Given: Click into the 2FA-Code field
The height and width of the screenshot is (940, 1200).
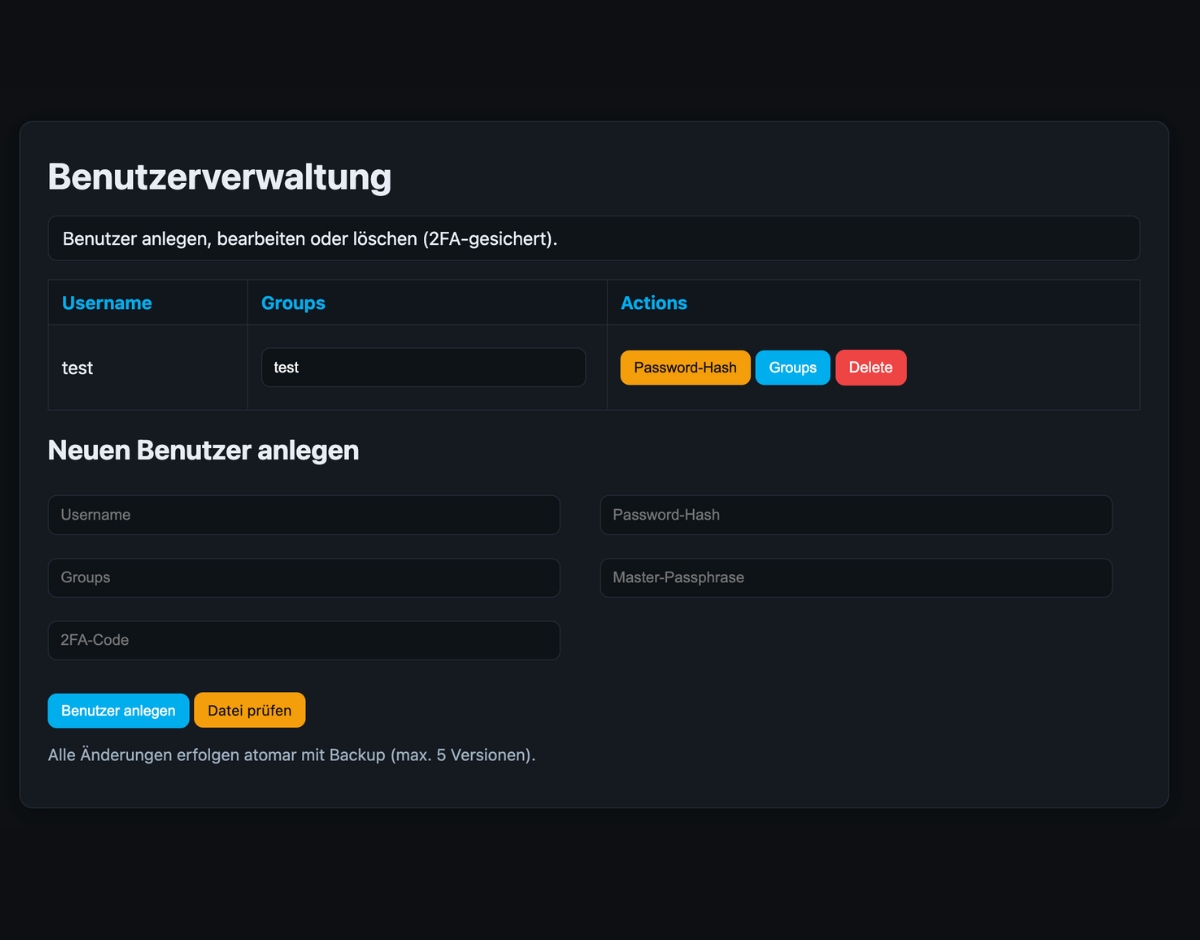Looking at the screenshot, I should pos(303,640).
